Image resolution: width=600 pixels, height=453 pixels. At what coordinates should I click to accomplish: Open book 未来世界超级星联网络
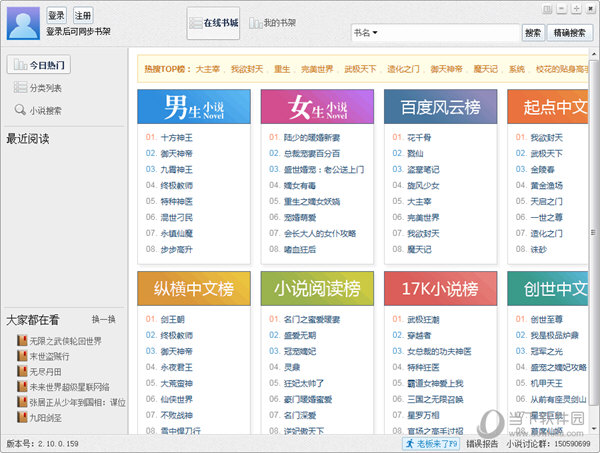click(x=69, y=387)
